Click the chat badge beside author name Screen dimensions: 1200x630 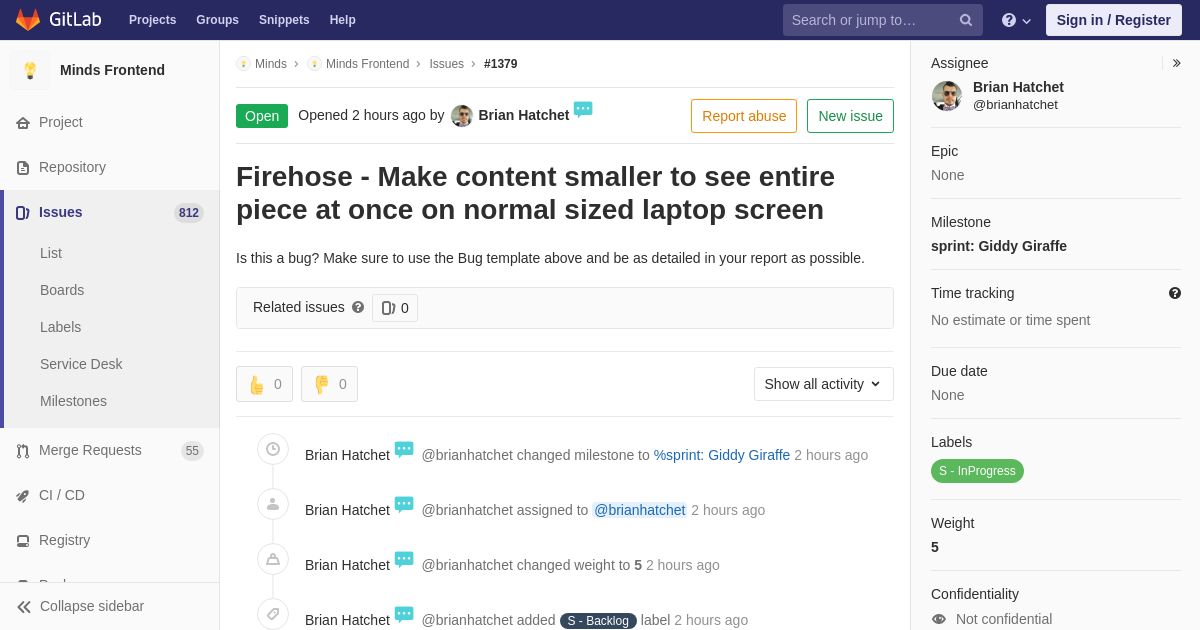pos(583,110)
